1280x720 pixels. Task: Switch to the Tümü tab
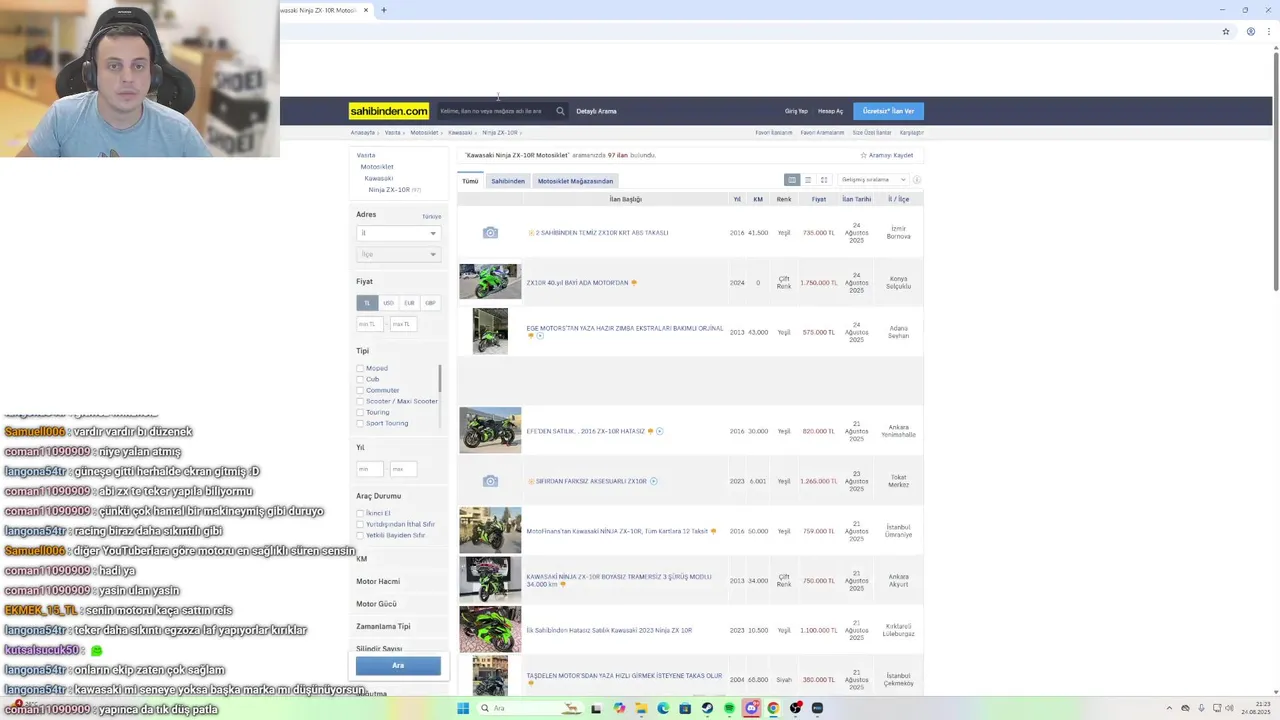pos(470,181)
